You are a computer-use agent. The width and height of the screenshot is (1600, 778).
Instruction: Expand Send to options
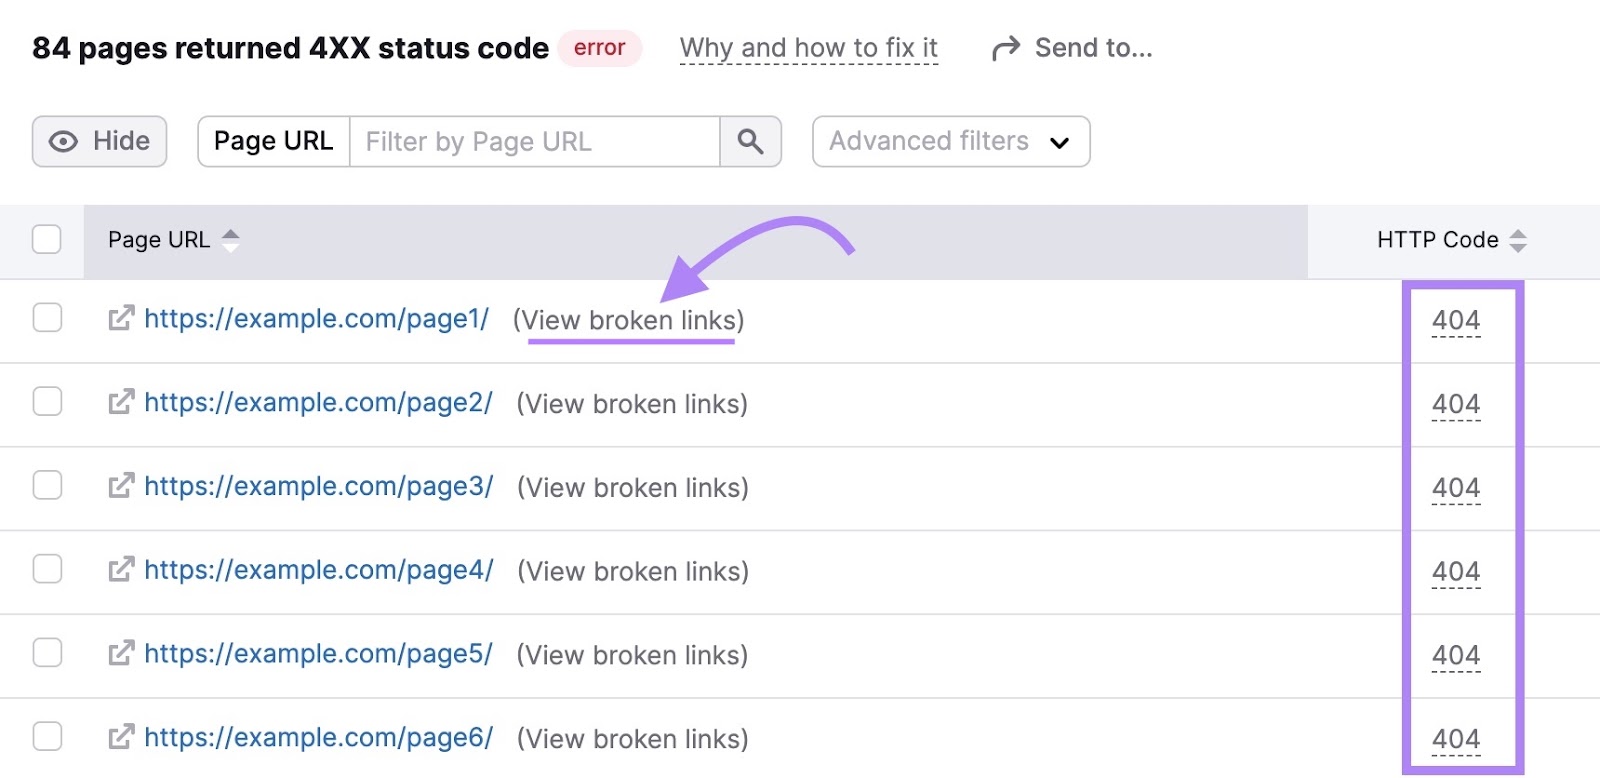click(1094, 46)
